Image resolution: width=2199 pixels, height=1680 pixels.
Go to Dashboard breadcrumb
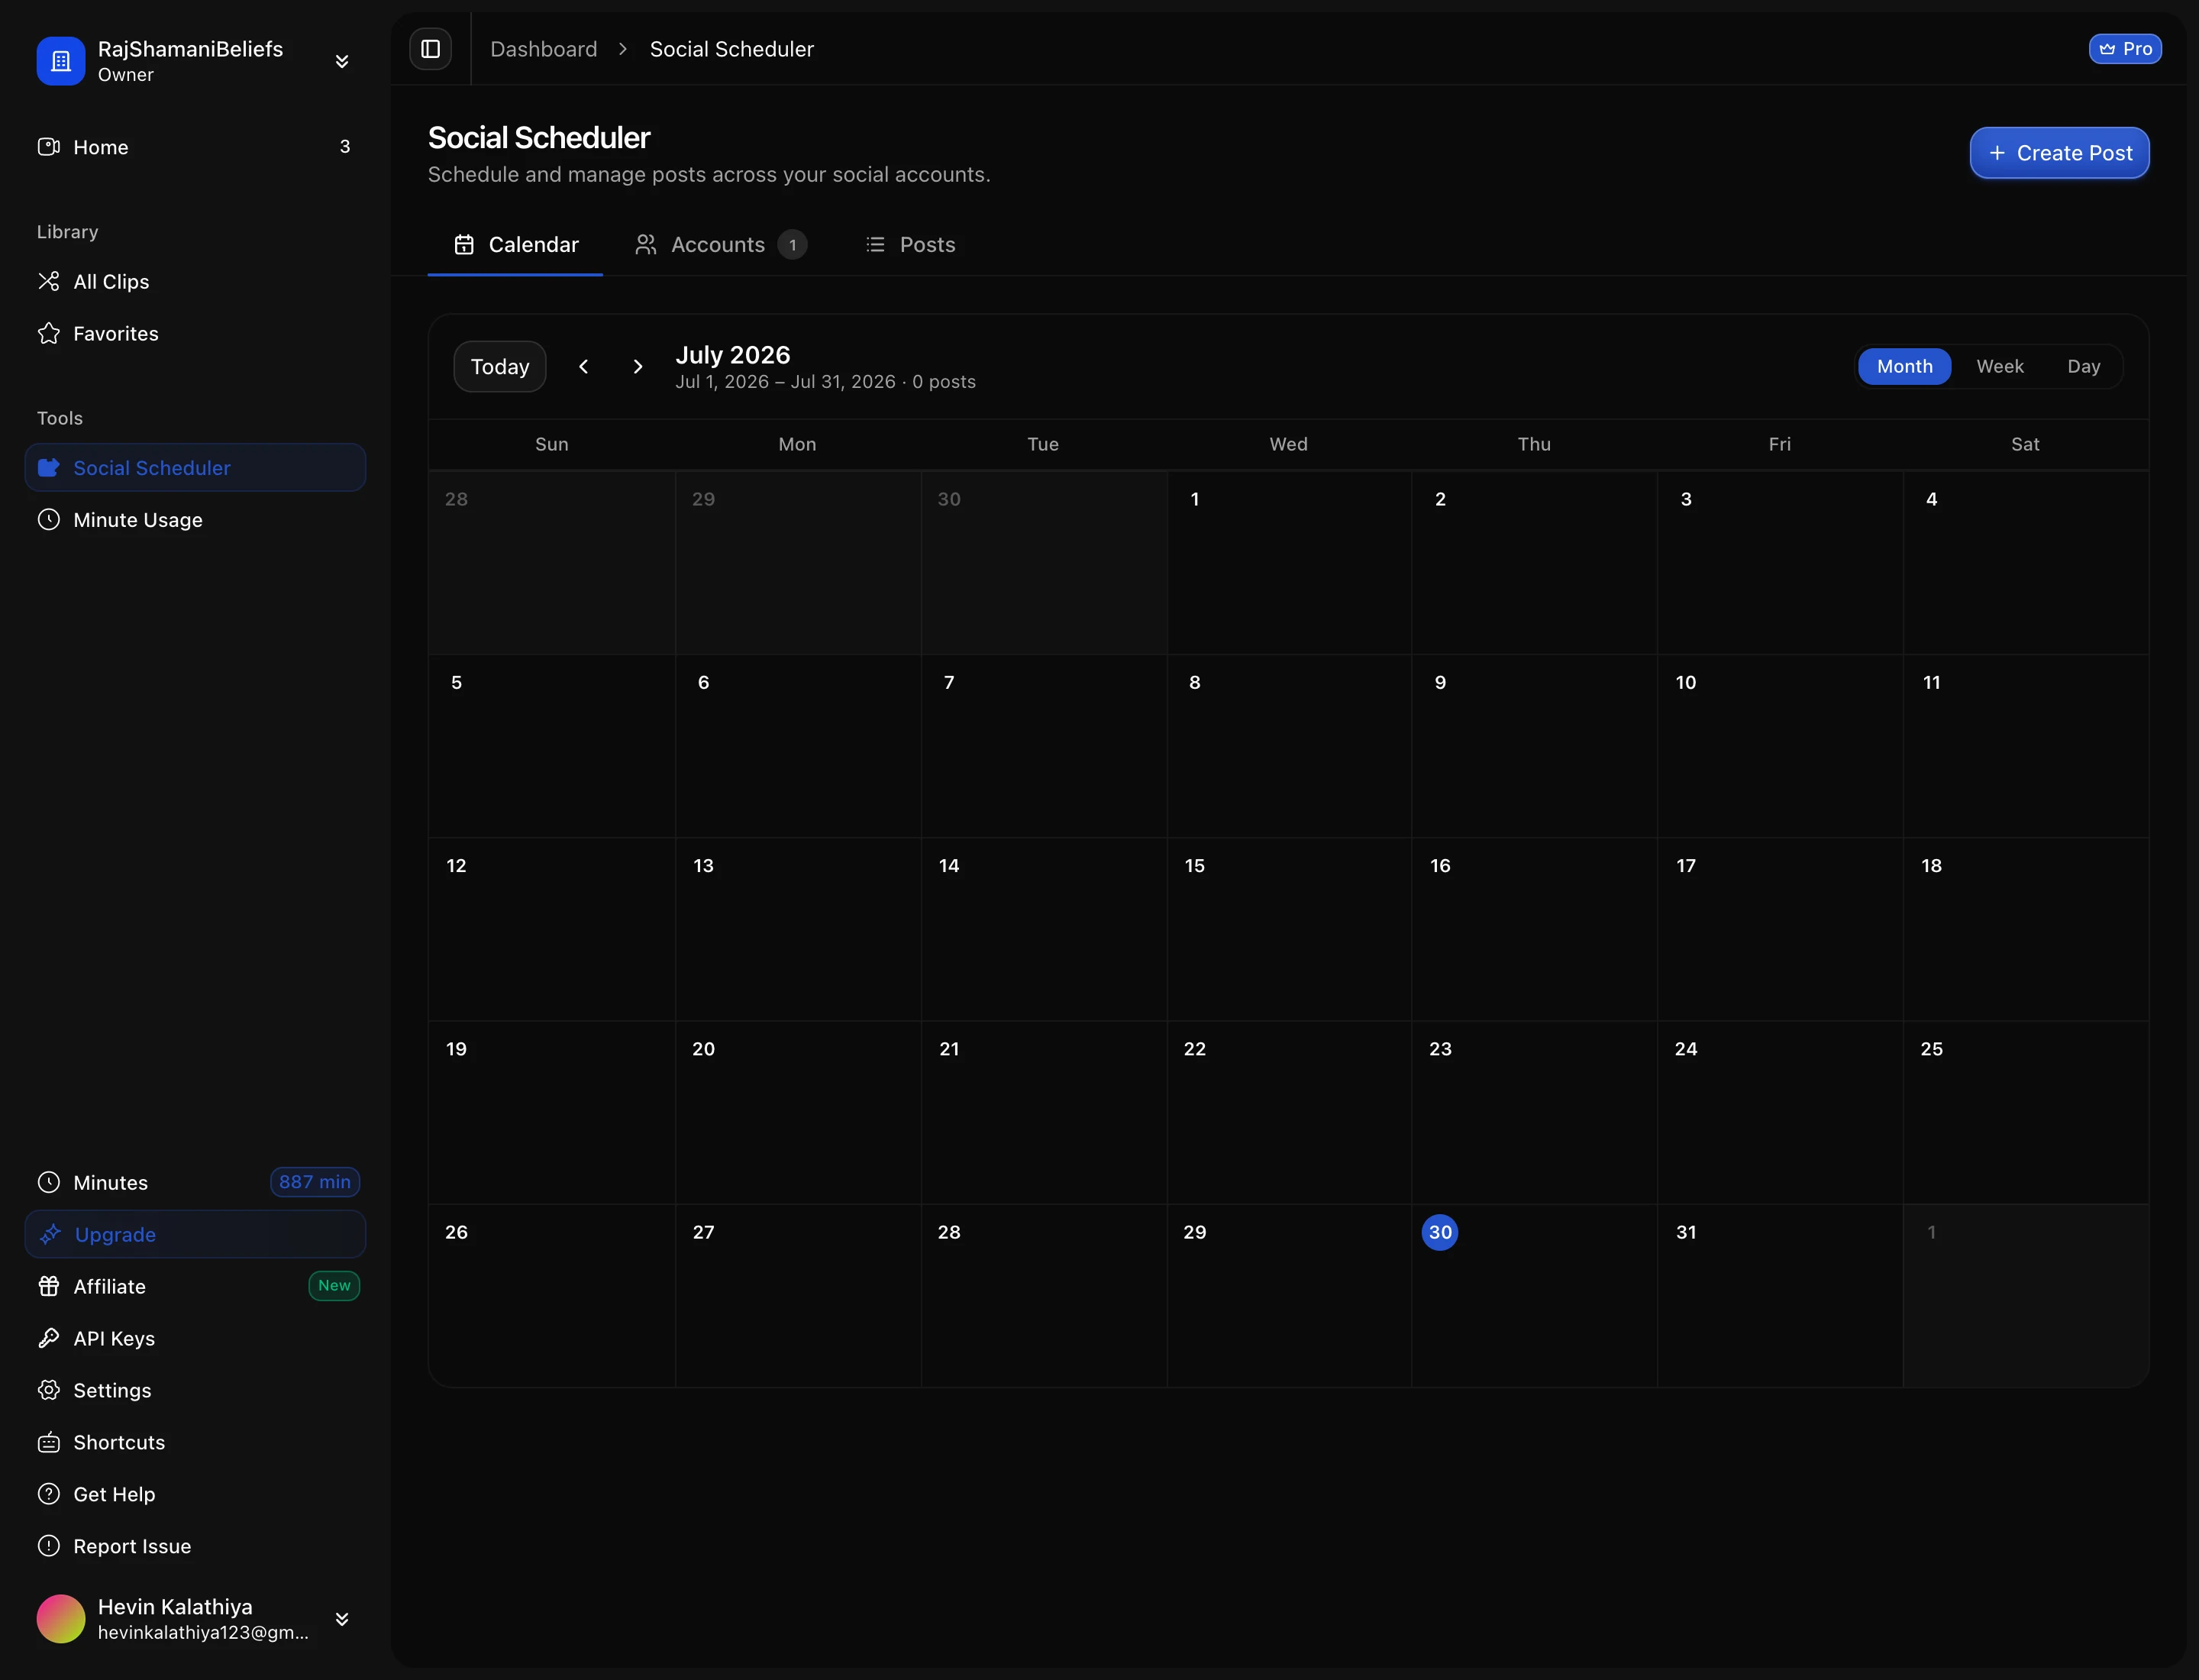[544, 49]
